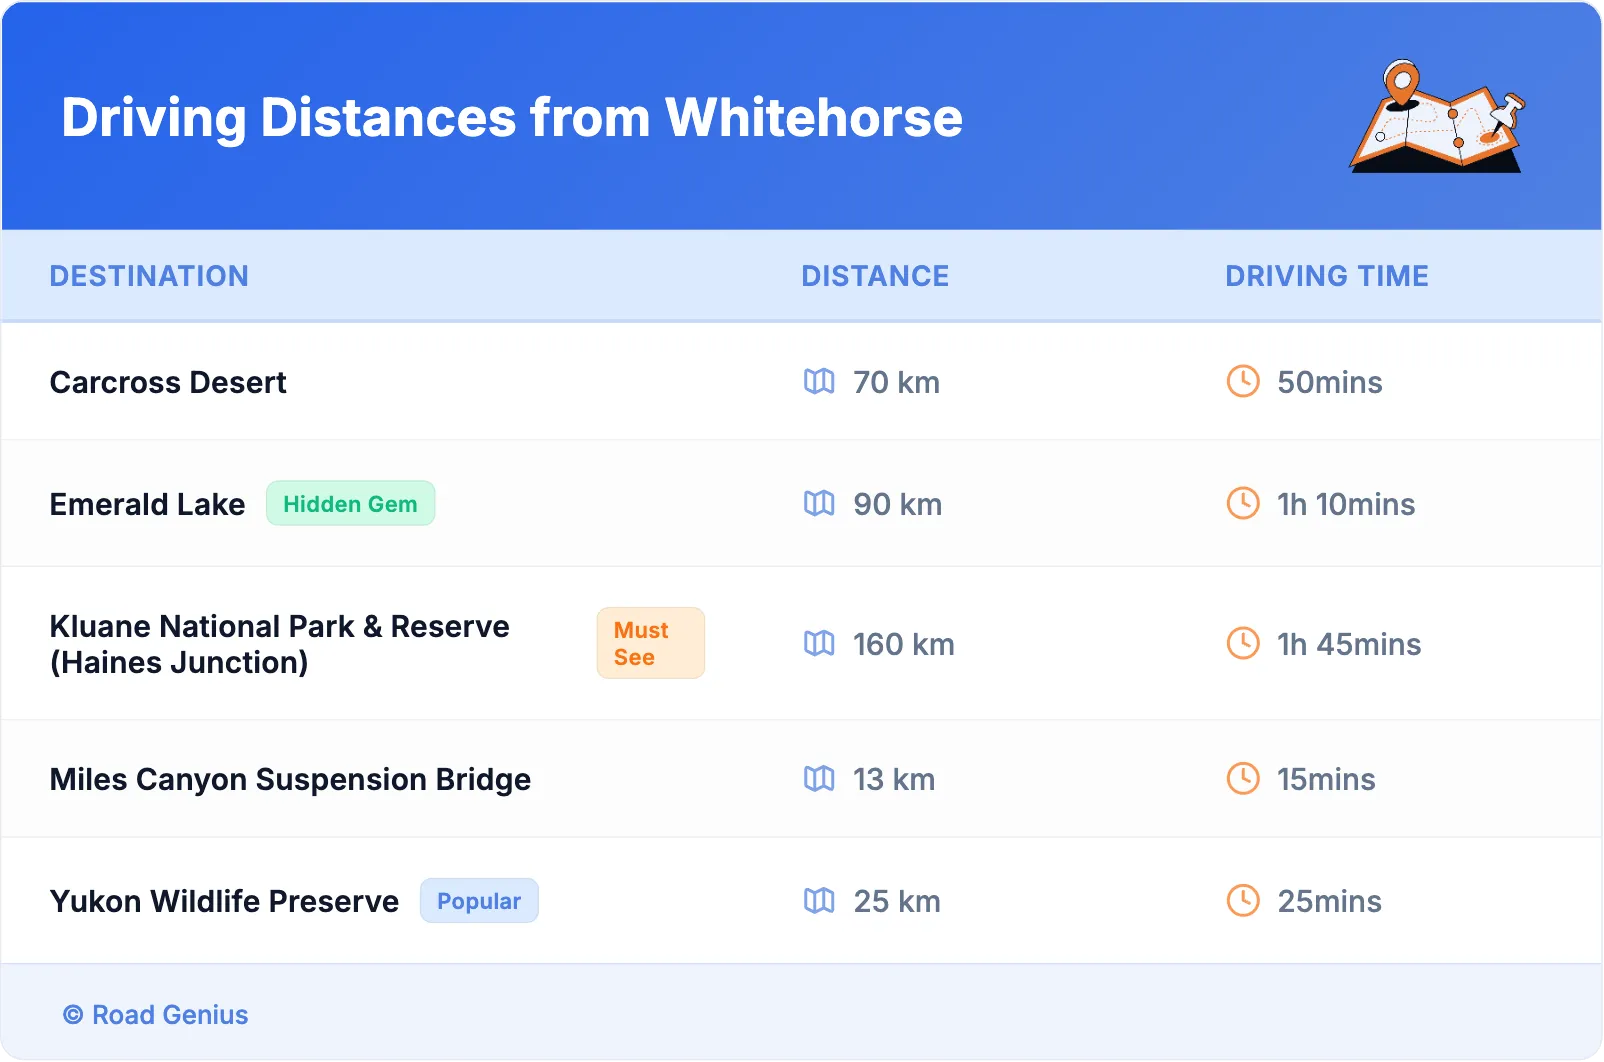Click the DISTANCE column header
The height and width of the screenshot is (1062, 1604).
pos(875,276)
